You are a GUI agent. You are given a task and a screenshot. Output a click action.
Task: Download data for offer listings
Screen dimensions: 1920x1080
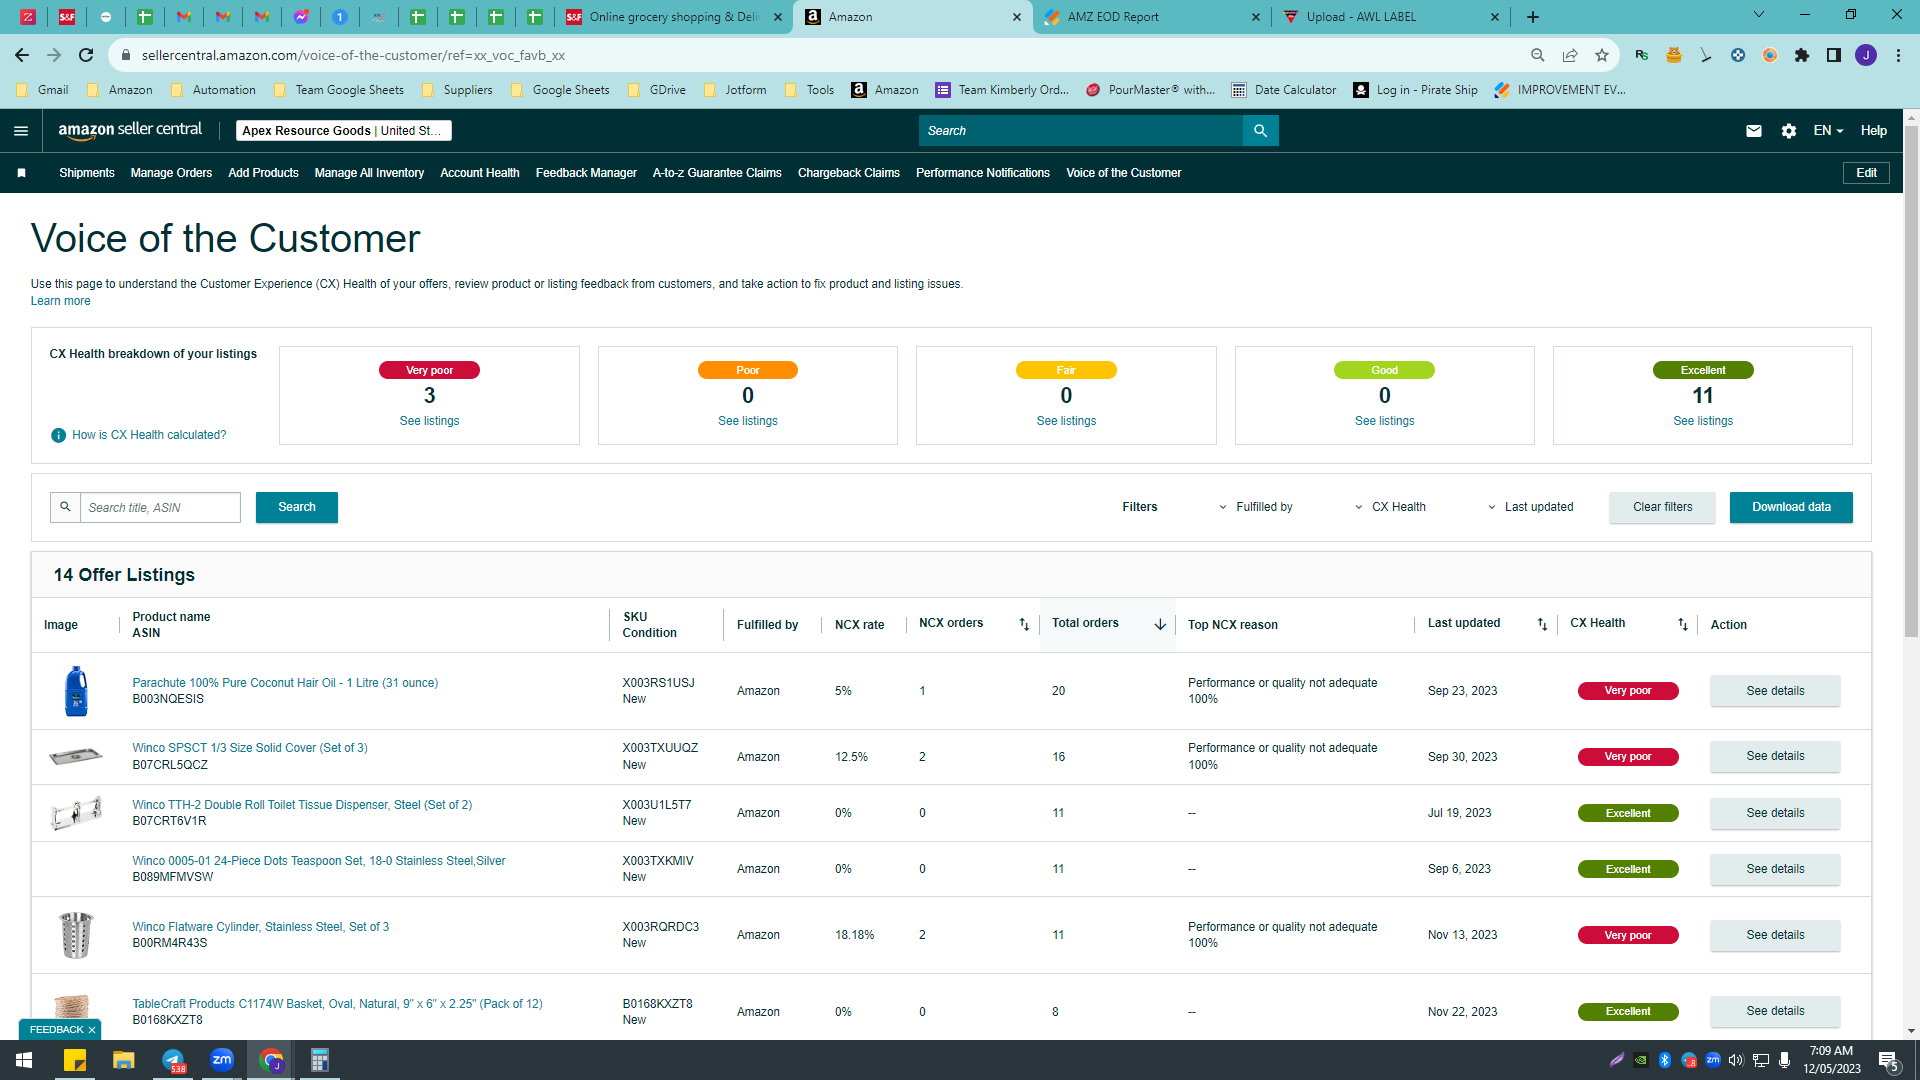[x=1791, y=507]
